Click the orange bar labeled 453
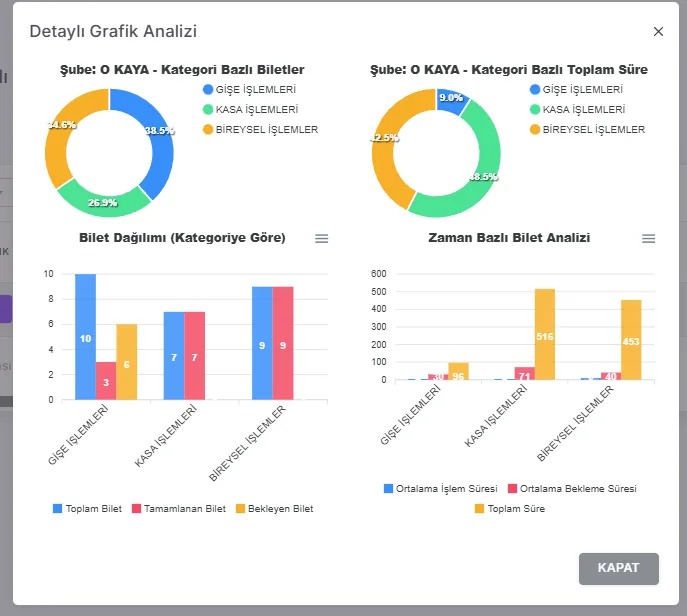This screenshot has width=687, height=616. (631, 340)
